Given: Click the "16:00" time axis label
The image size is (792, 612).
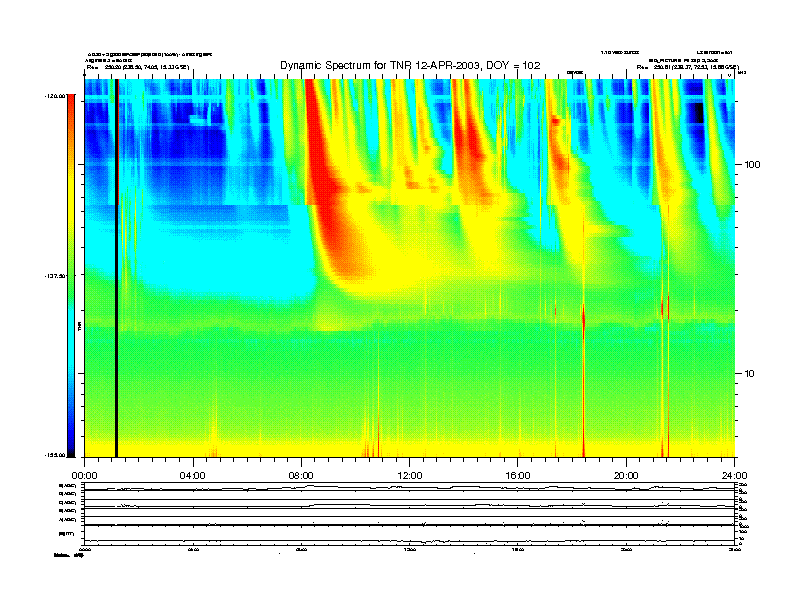Looking at the screenshot, I should (x=518, y=476).
